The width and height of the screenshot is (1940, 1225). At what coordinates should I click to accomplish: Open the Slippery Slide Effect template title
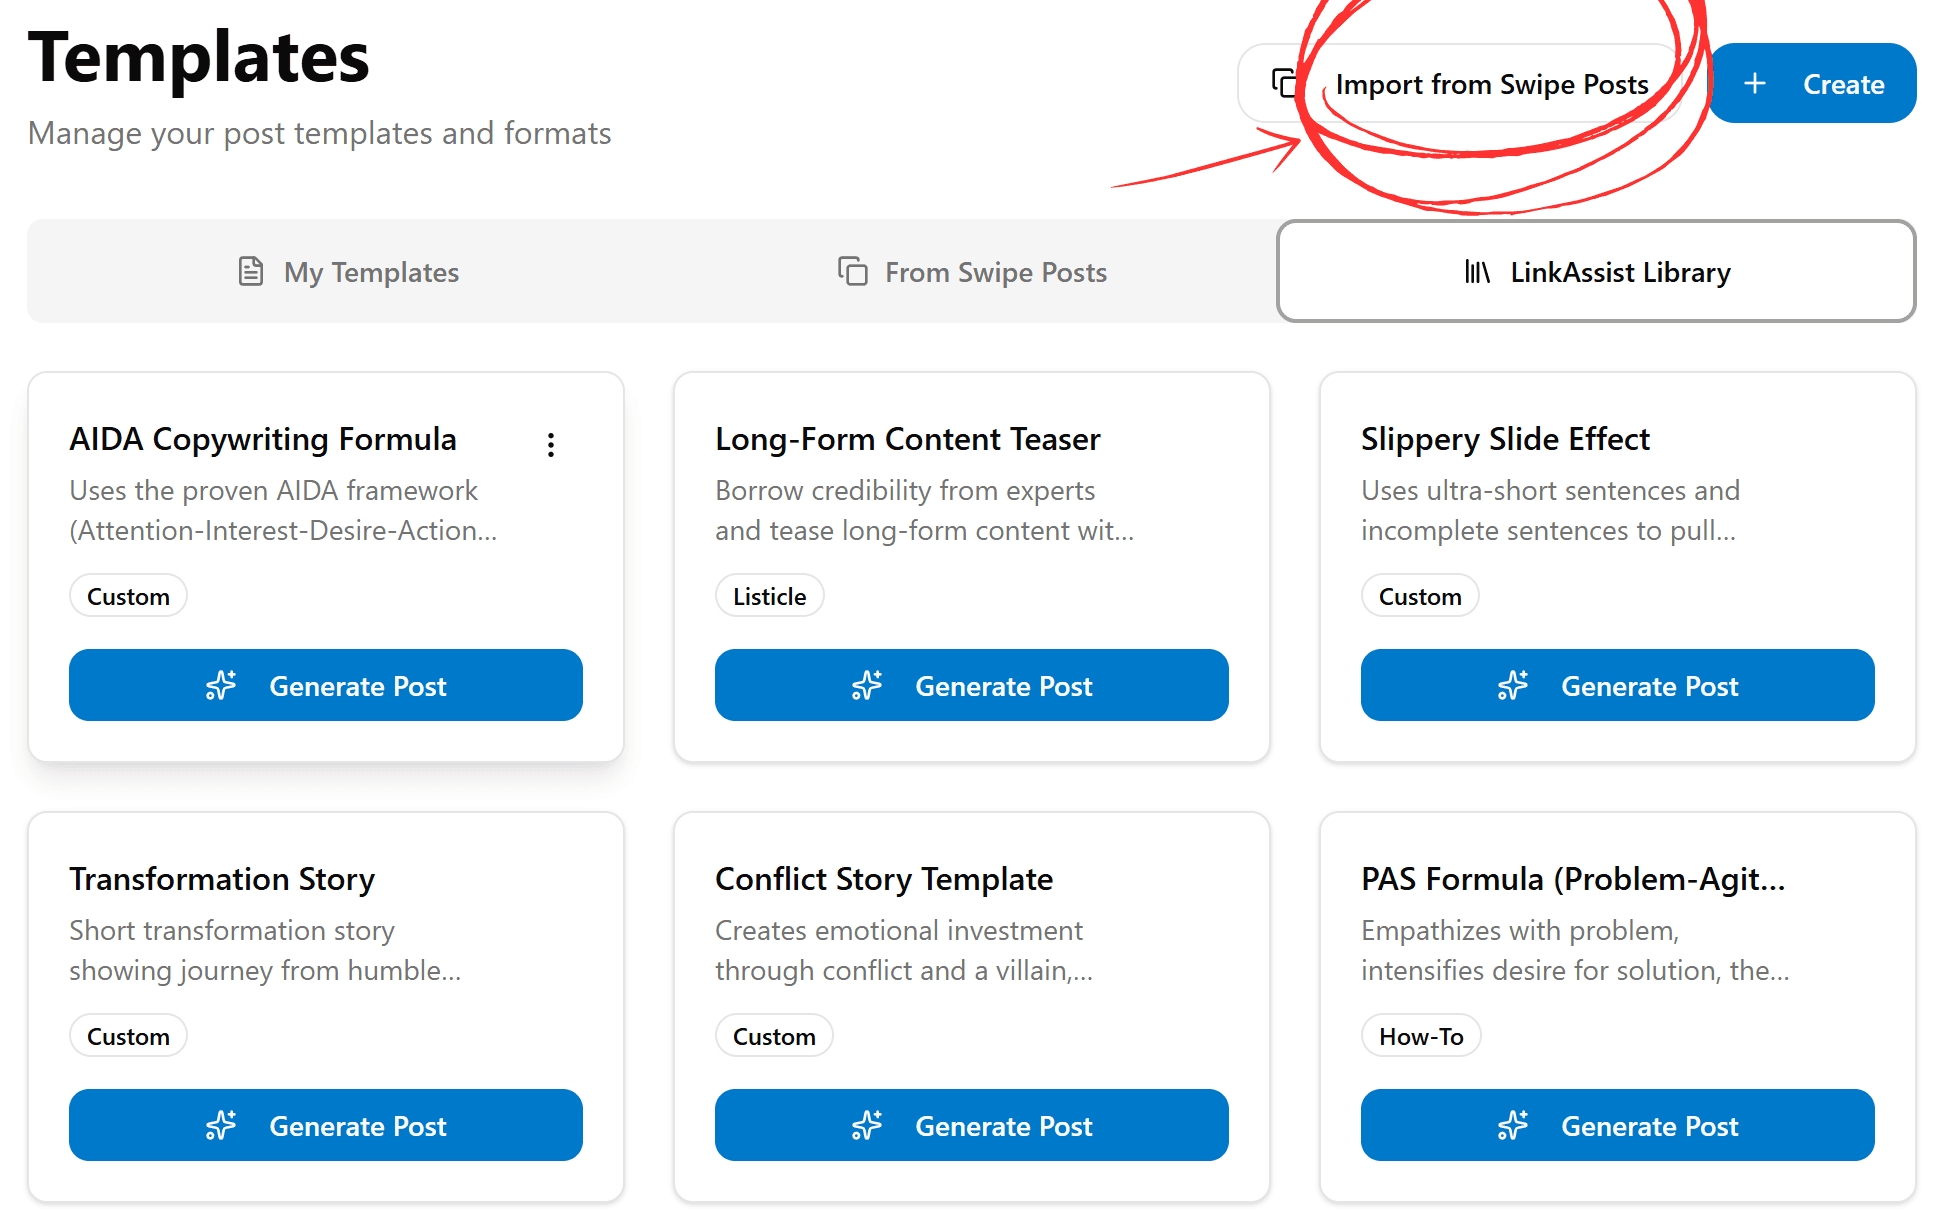[x=1505, y=439]
